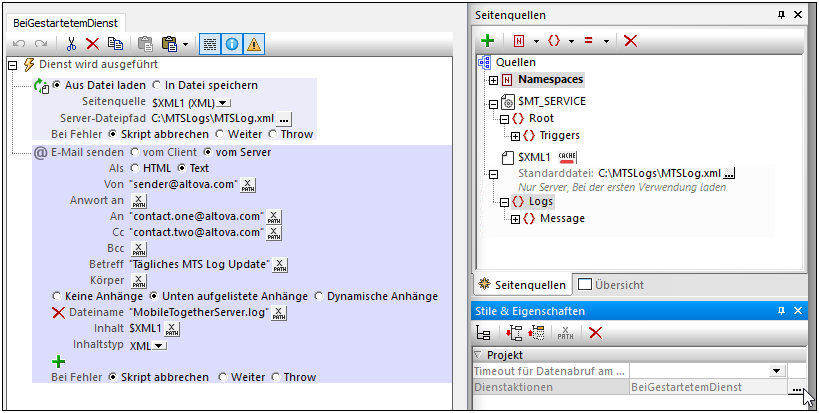The height and width of the screenshot is (413, 819).
Task: Click the blue info circle toolbar icon
Action: pyautogui.click(x=231, y=44)
